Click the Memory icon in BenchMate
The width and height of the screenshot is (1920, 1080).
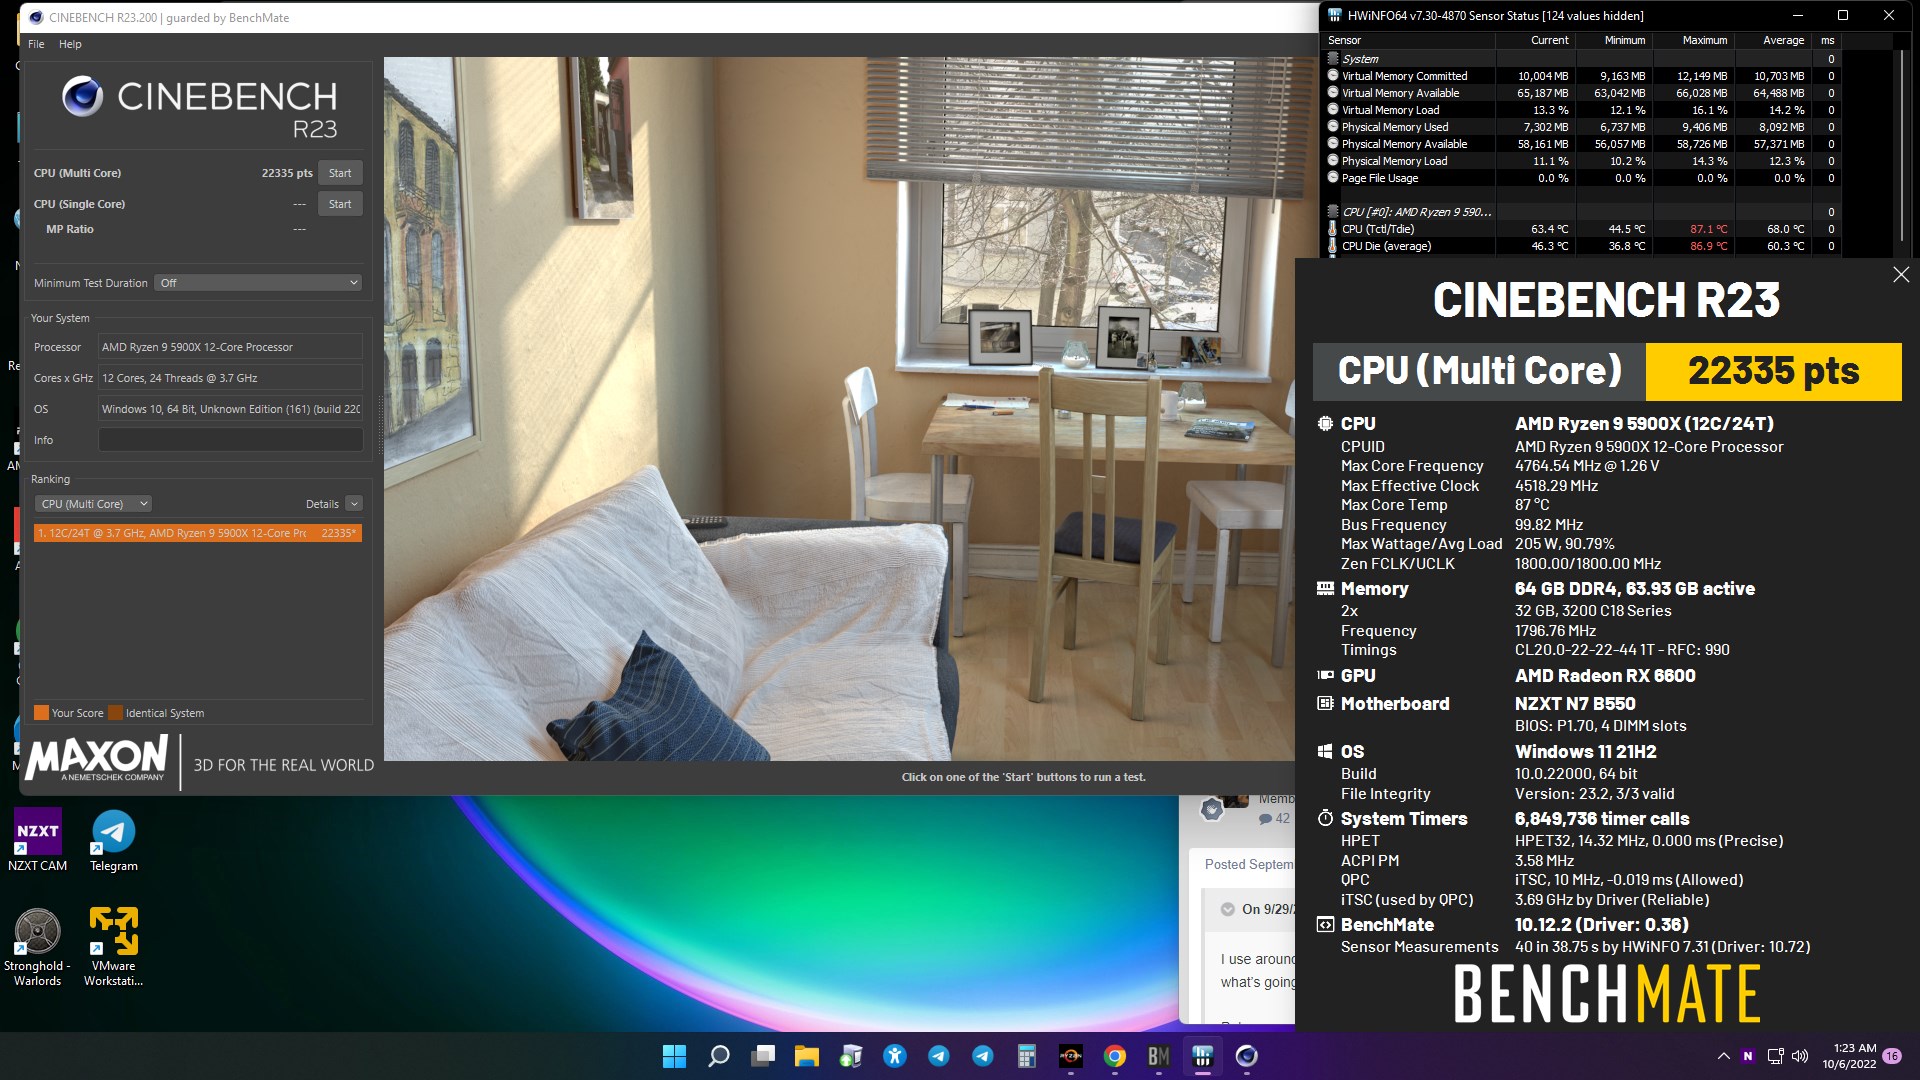pyautogui.click(x=1325, y=589)
